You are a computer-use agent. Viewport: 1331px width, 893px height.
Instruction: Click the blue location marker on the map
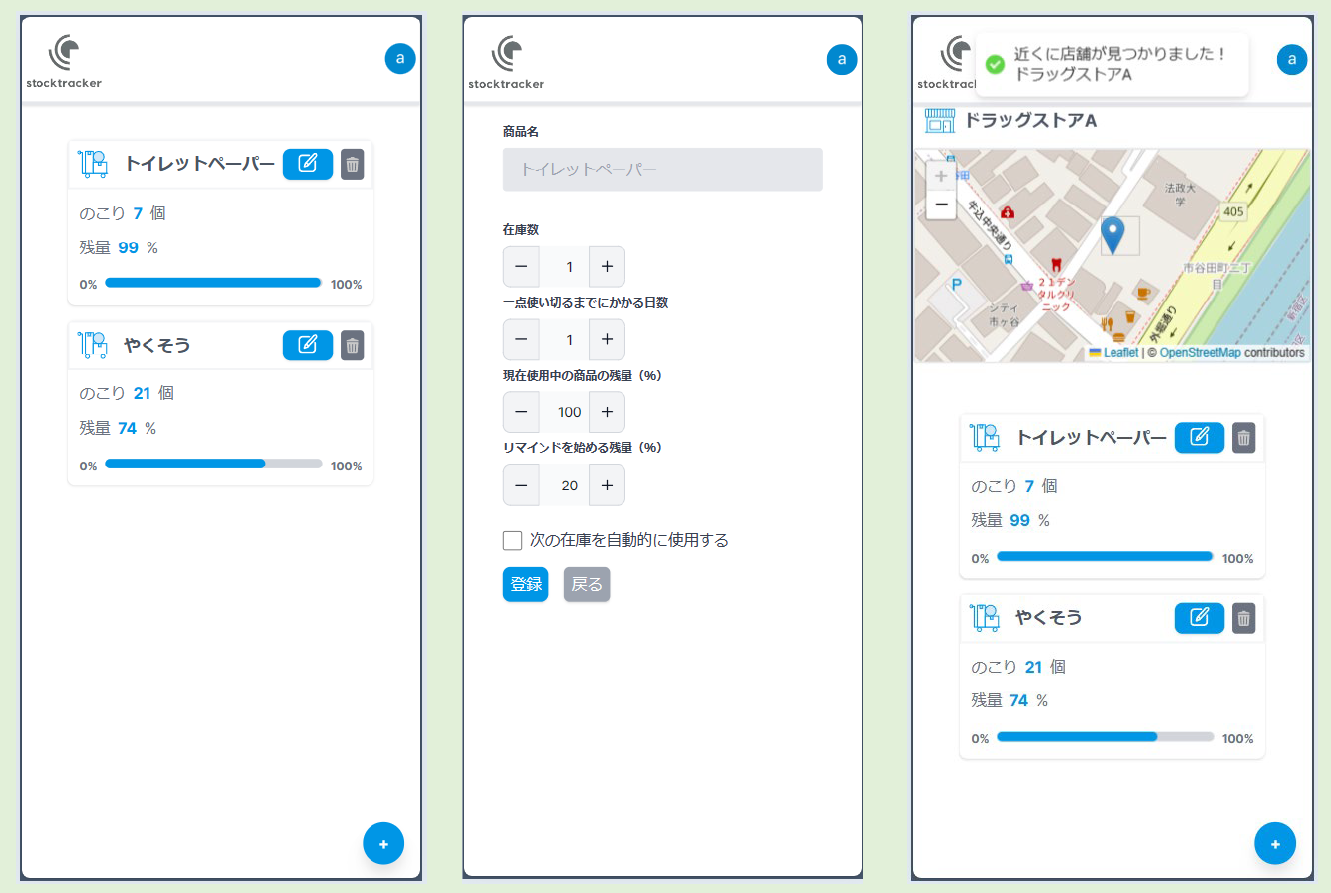pyautogui.click(x=1112, y=233)
